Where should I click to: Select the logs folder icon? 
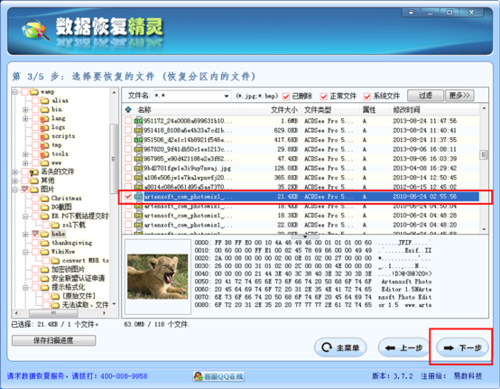coord(45,127)
